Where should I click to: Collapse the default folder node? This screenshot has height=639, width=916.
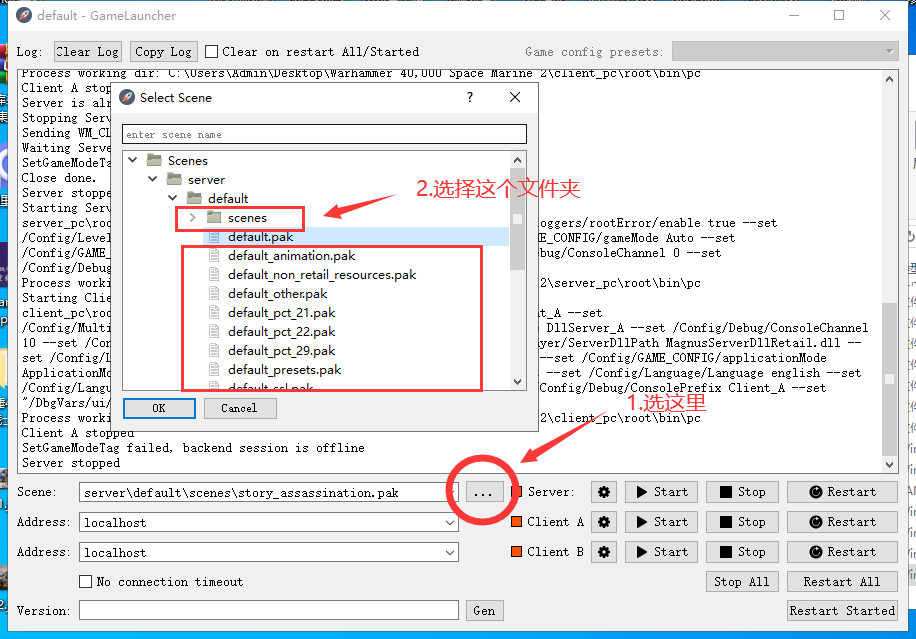[173, 199]
